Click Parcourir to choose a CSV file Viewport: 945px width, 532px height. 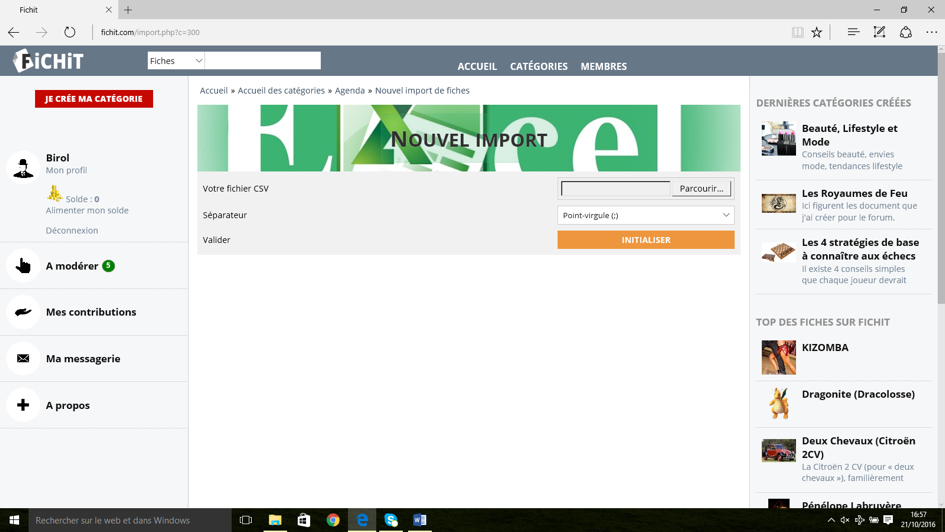tap(701, 188)
